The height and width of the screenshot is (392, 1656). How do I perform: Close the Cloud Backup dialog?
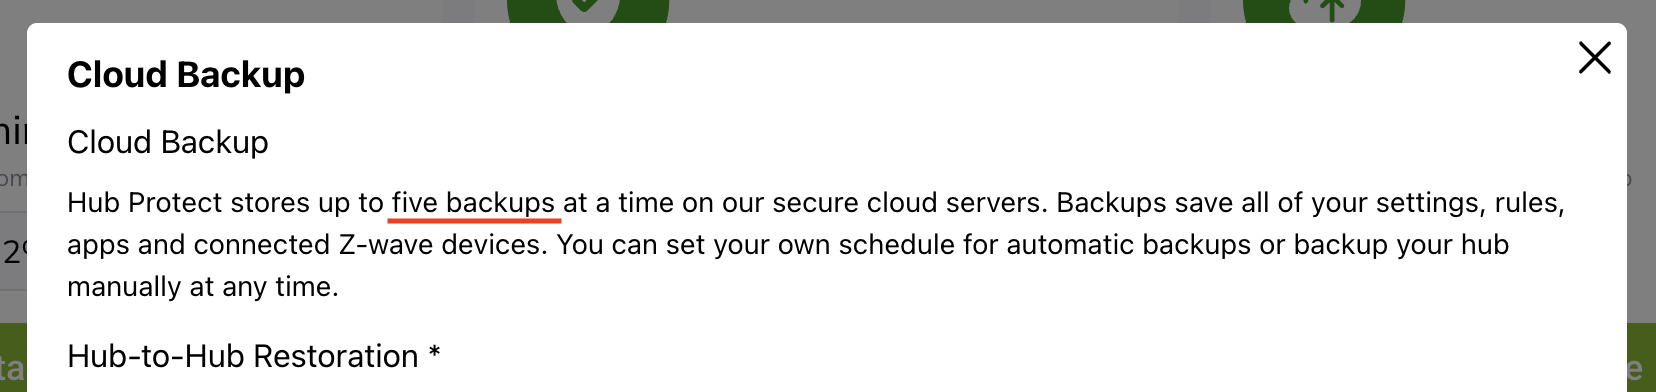(x=1594, y=58)
